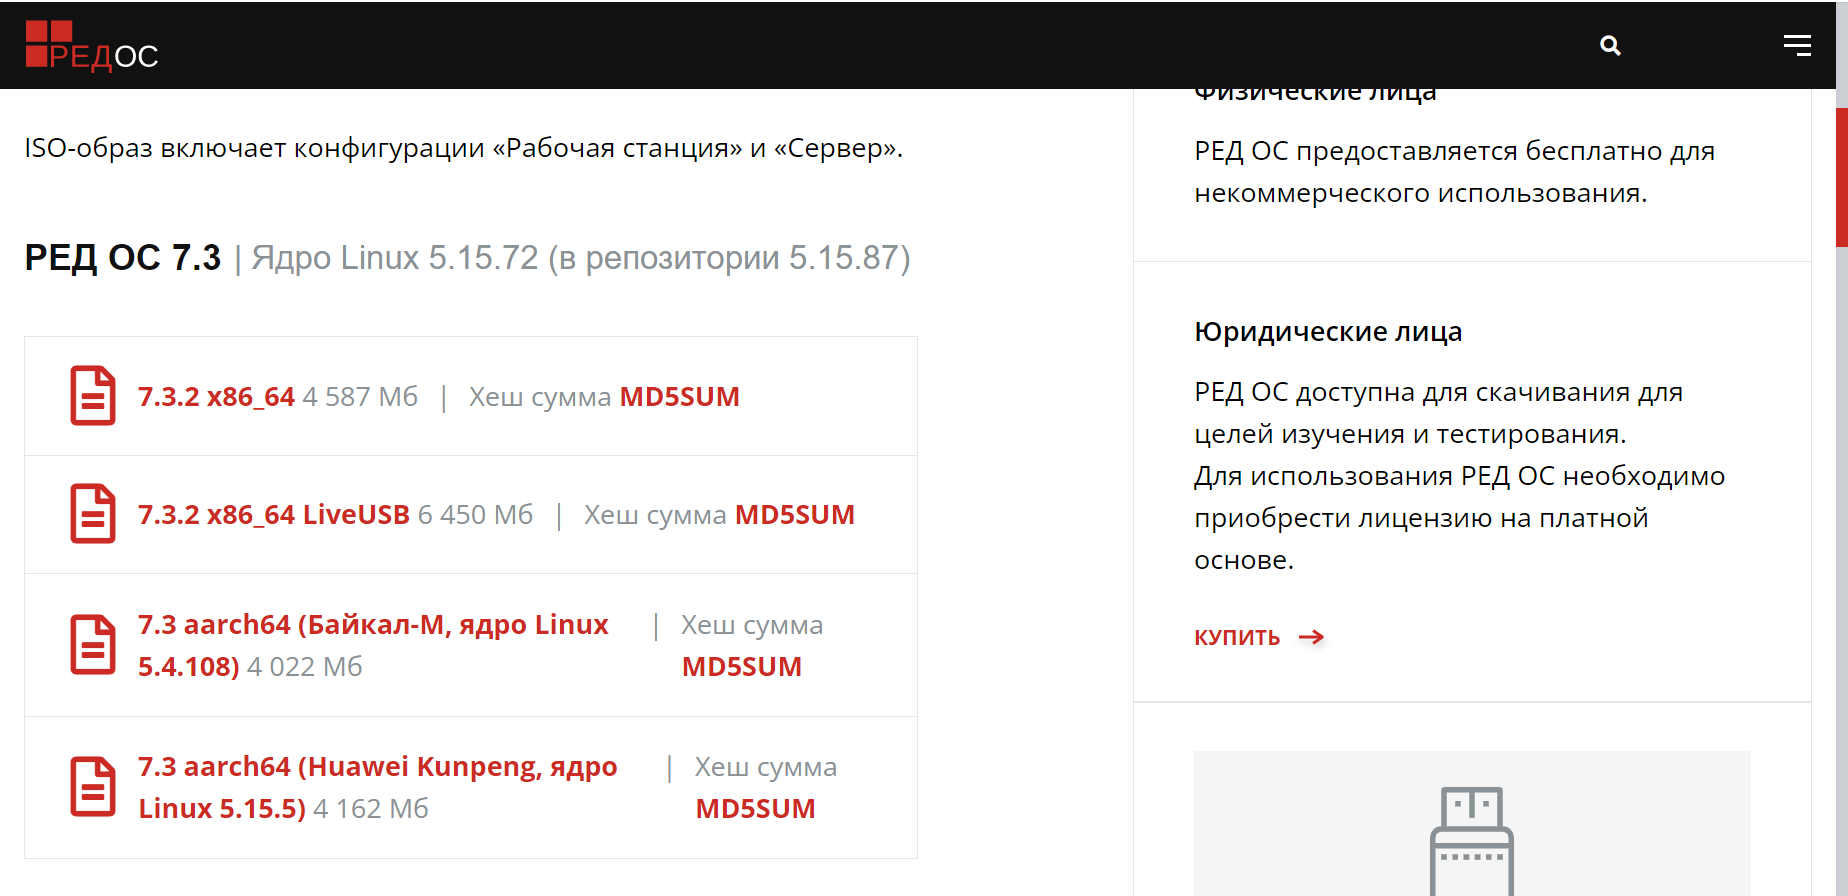Open MD5SUM for Huawei Kunpeng image

tap(756, 809)
